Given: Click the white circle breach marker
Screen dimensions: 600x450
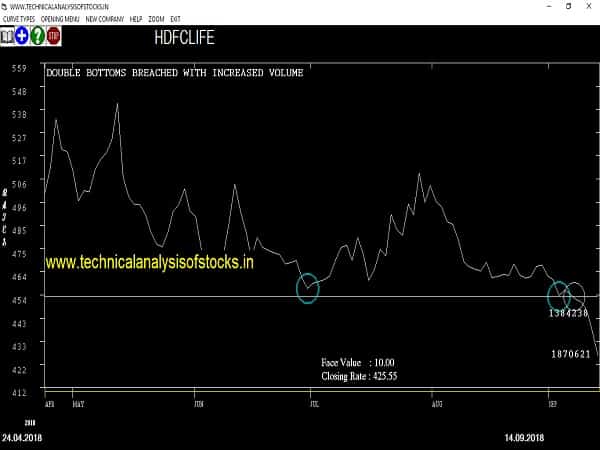Looking at the screenshot, I should click(x=574, y=295).
